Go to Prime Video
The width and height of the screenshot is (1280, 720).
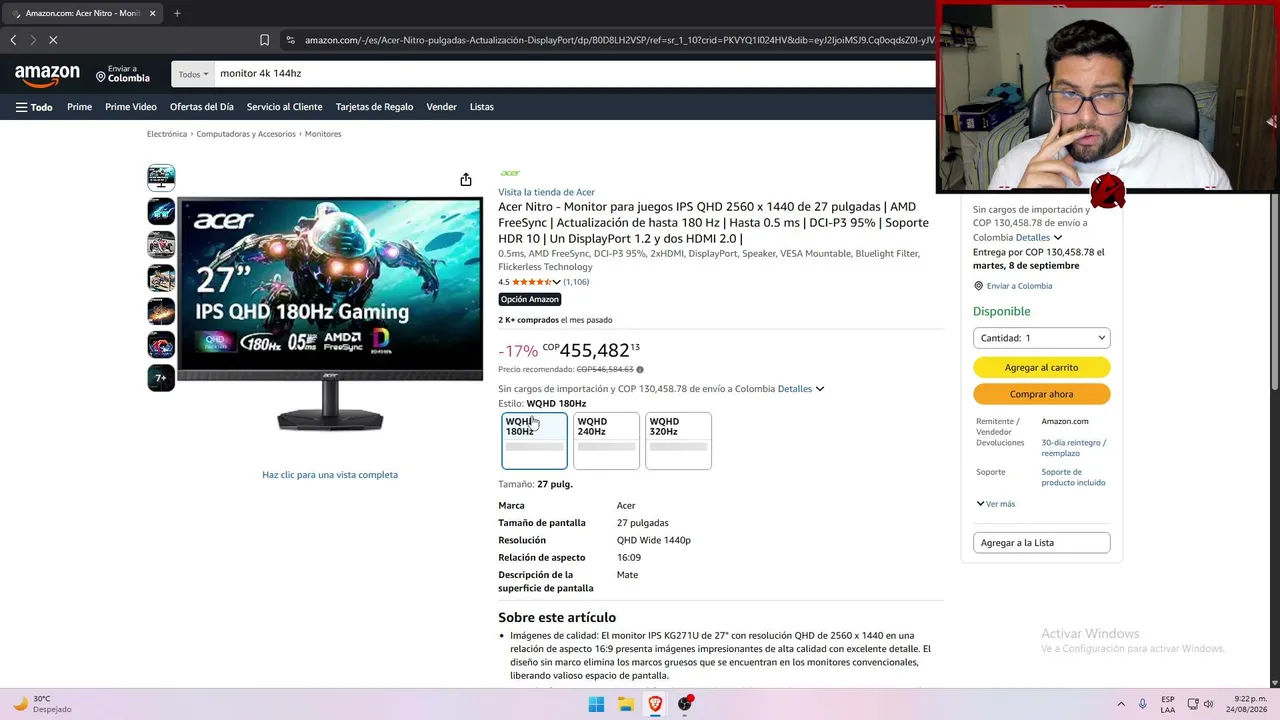click(x=131, y=107)
